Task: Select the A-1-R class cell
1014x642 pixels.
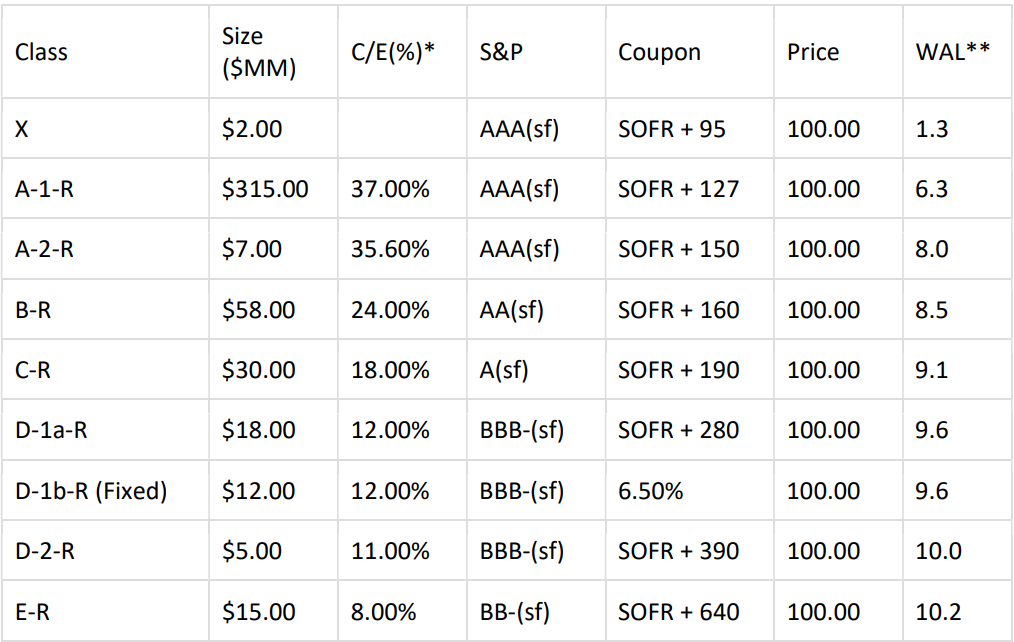Action: click(x=44, y=189)
